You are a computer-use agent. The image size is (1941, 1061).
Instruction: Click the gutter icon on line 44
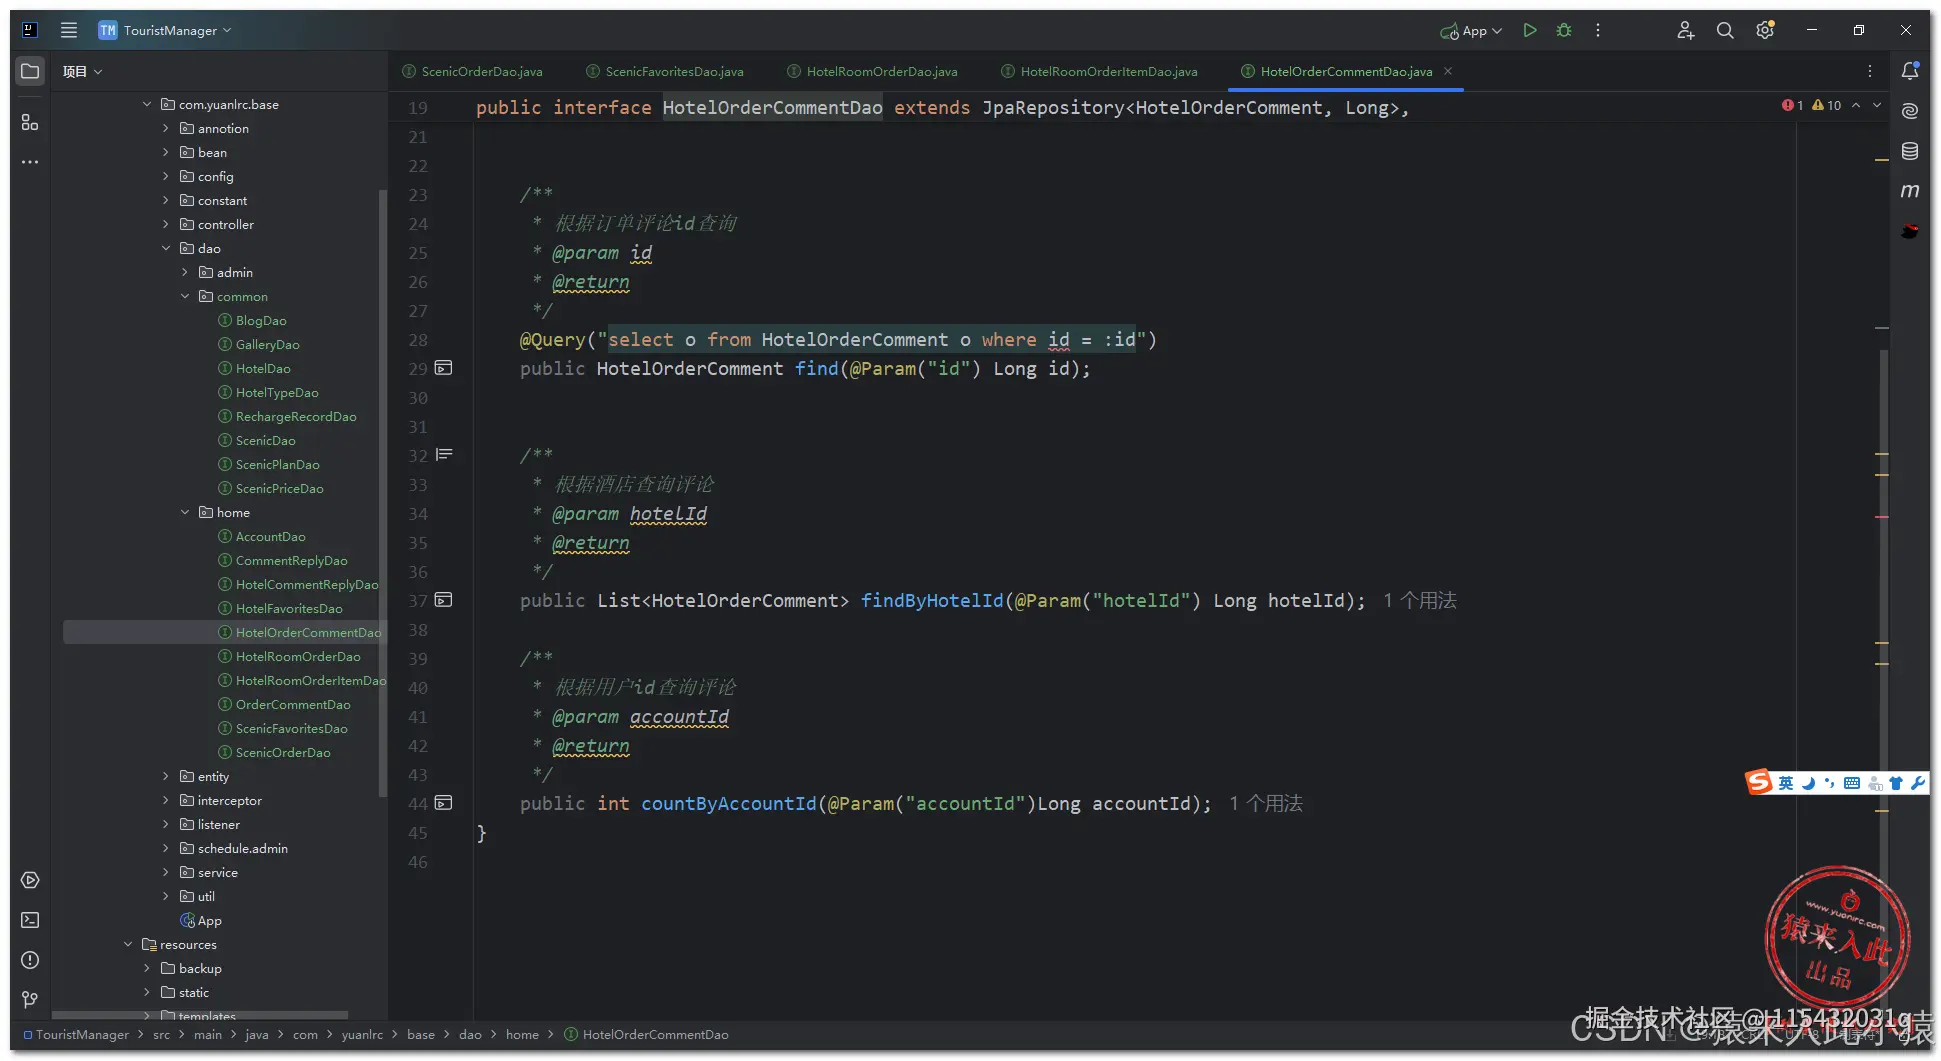click(444, 803)
